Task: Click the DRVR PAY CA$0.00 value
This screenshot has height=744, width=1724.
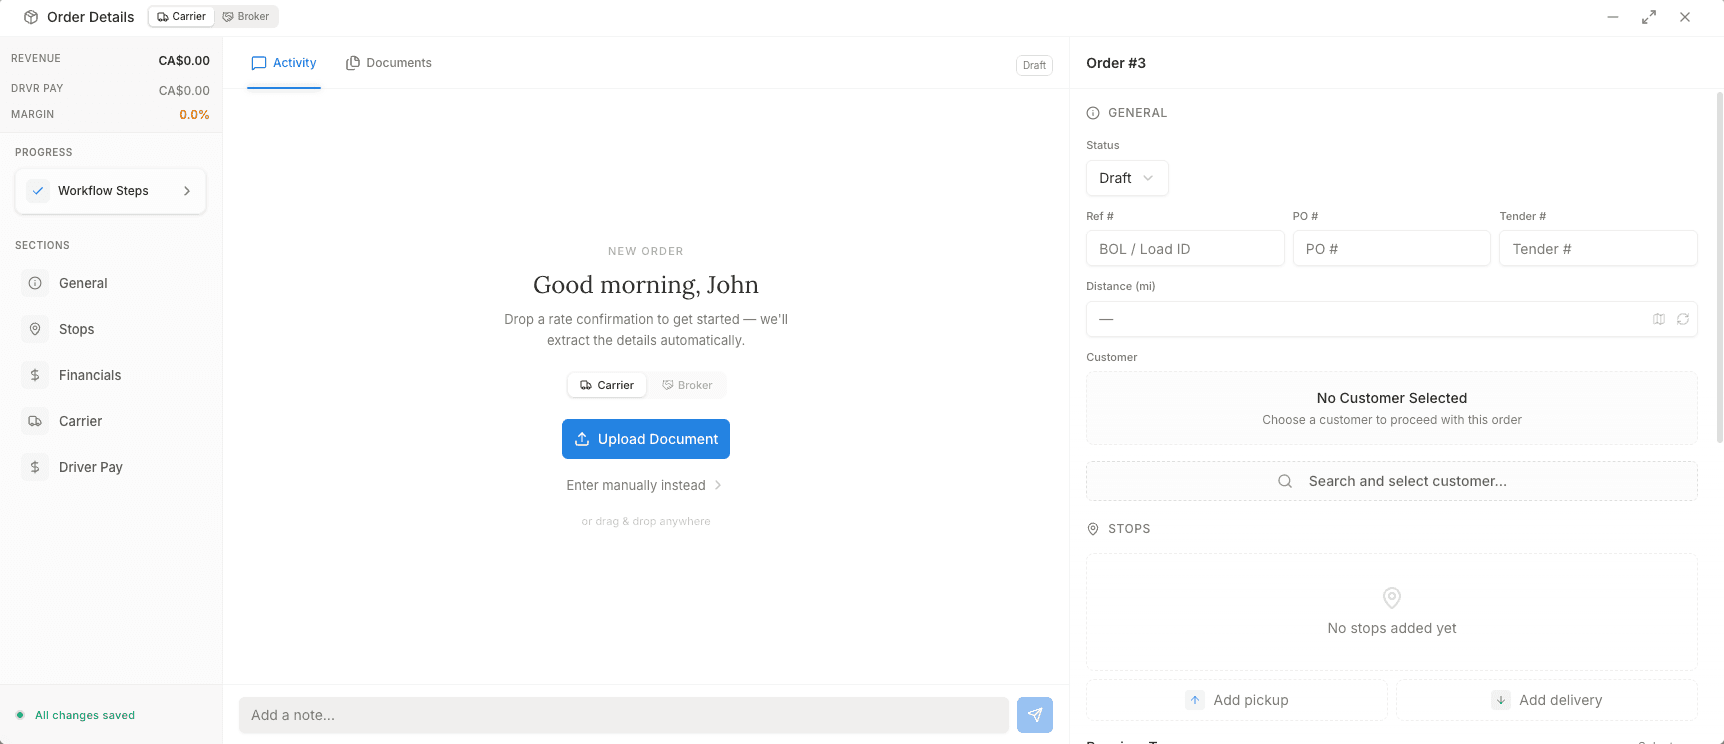Action: [184, 91]
